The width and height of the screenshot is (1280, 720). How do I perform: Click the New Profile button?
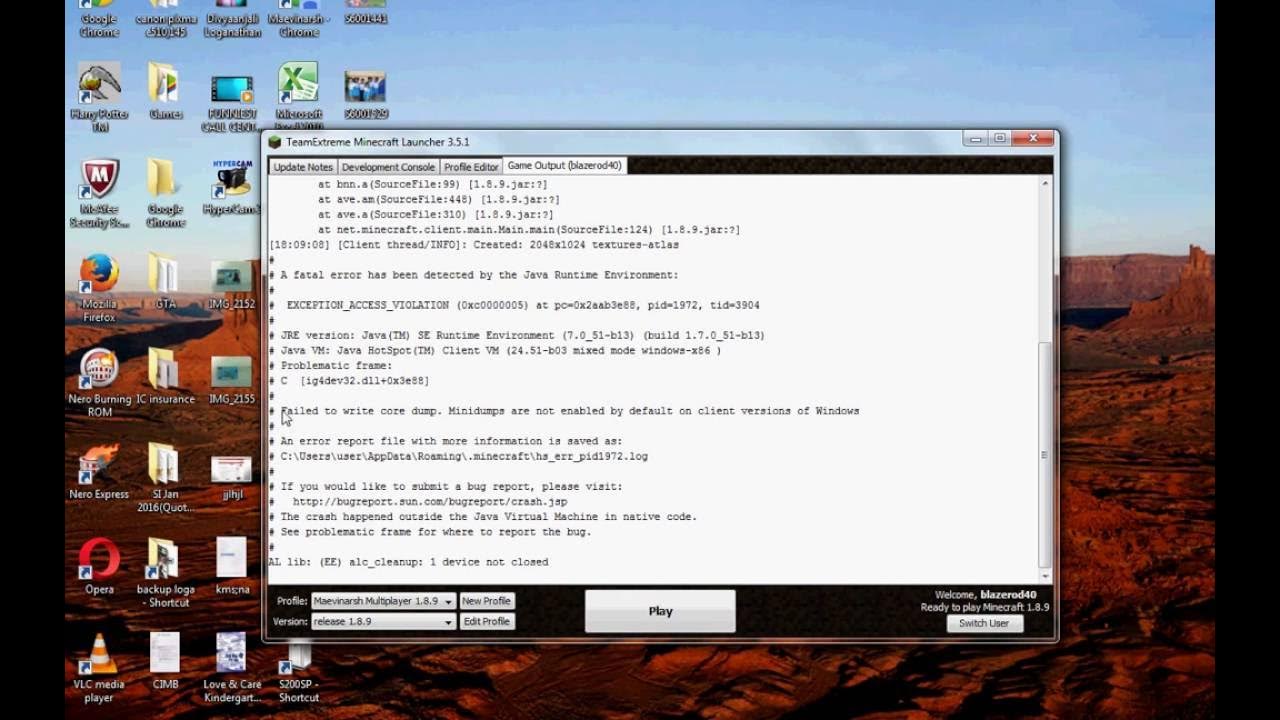click(x=486, y=601)
